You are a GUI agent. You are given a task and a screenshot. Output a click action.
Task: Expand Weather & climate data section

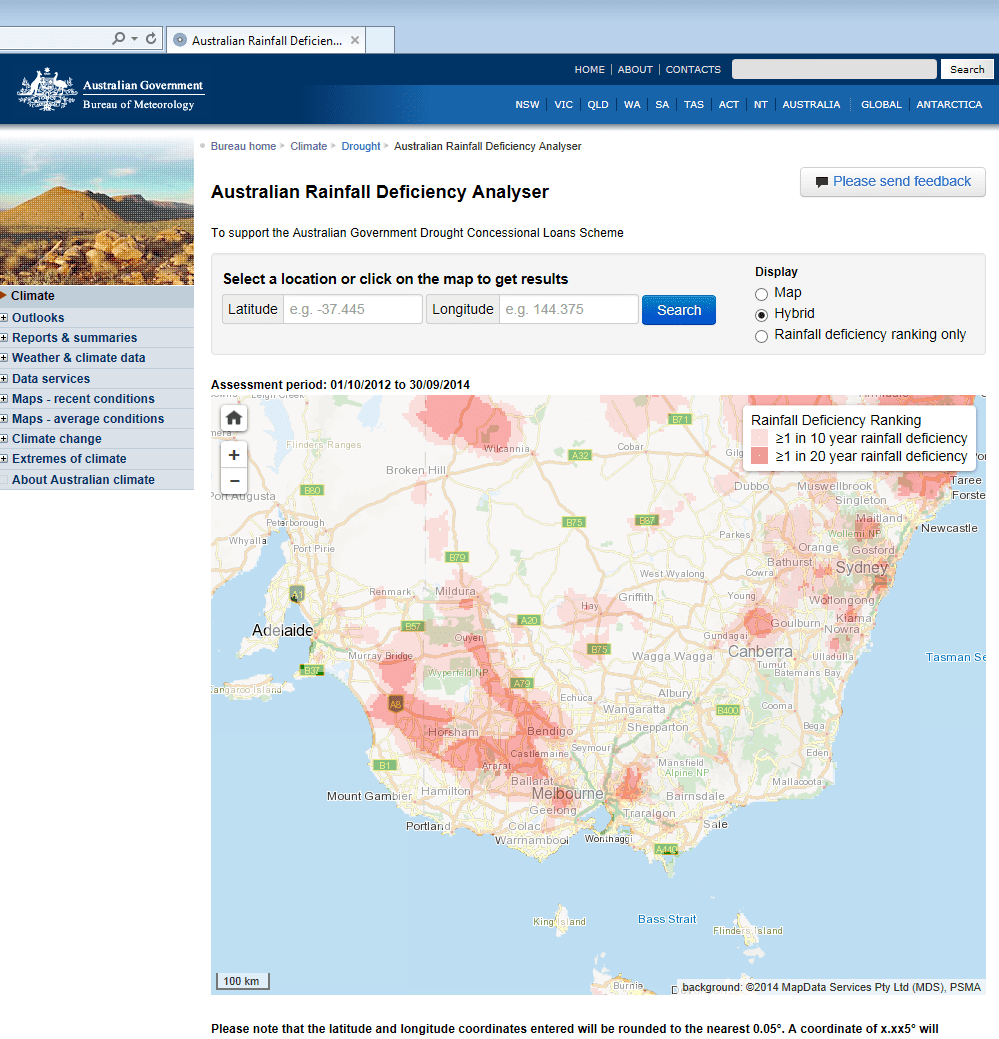4,358
